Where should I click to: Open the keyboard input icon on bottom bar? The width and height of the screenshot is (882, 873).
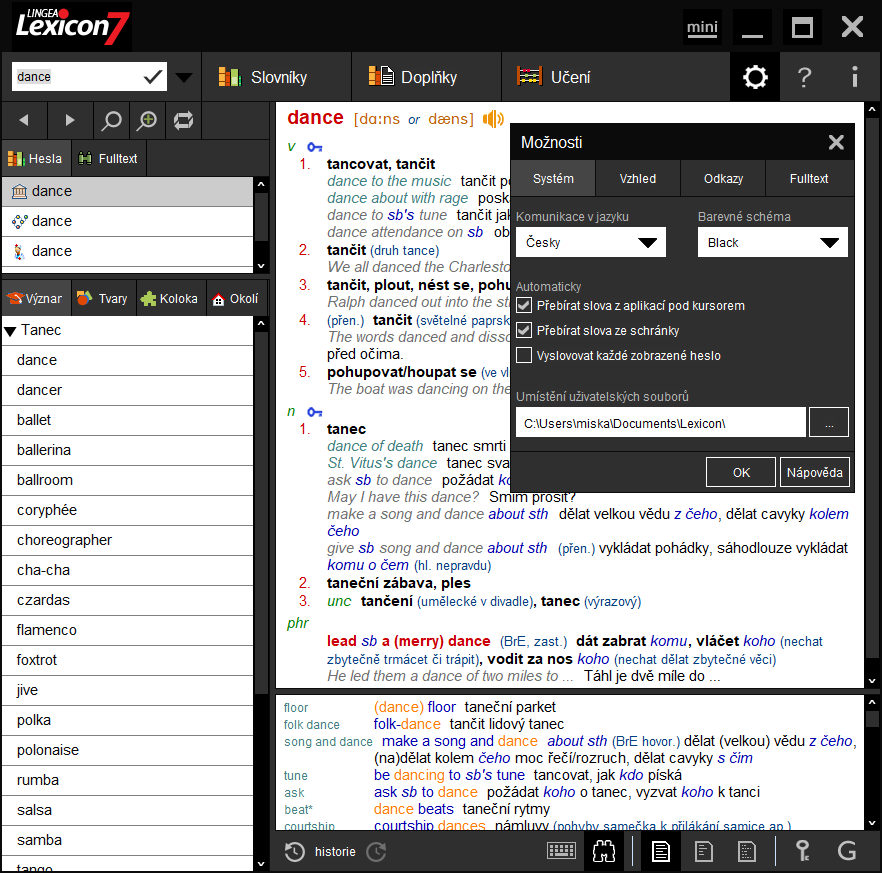(x=562, y=850)
